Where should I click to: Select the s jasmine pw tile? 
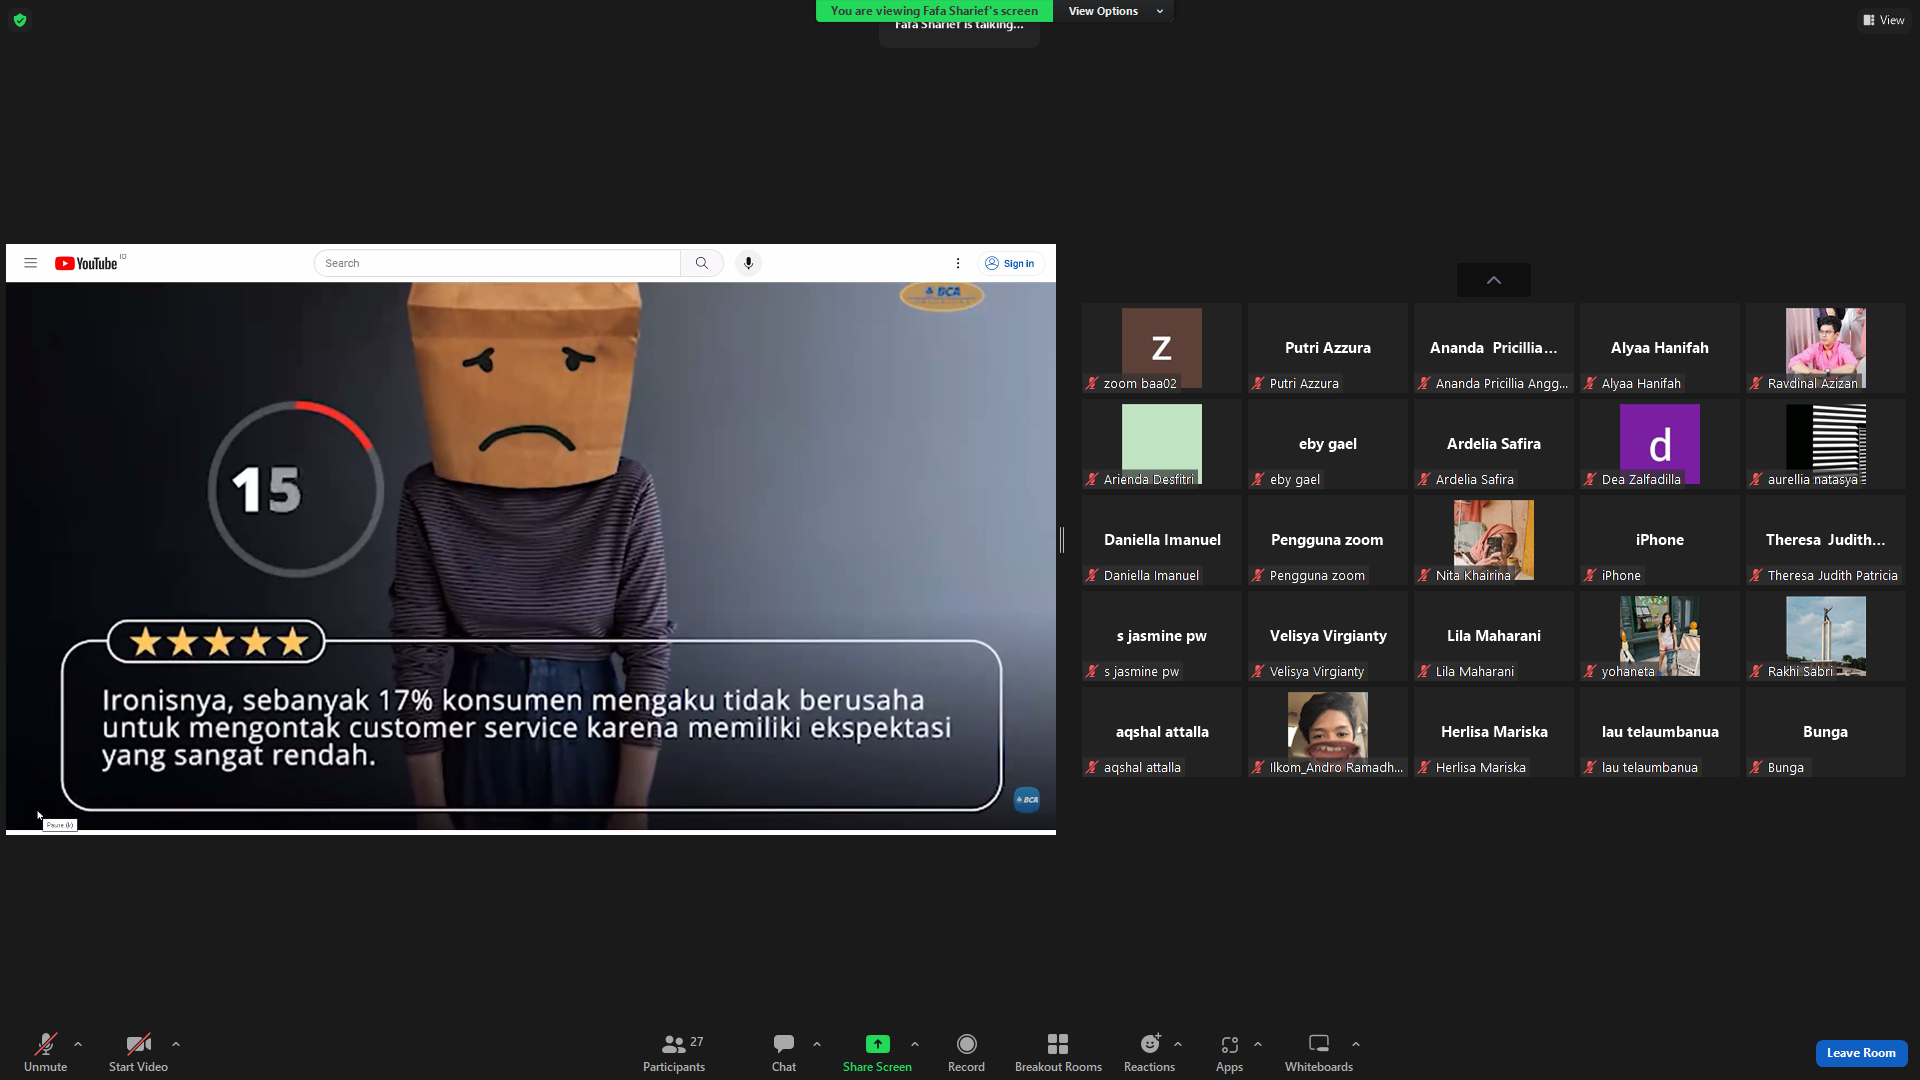pyautogui.click(x=1162, y=636)
